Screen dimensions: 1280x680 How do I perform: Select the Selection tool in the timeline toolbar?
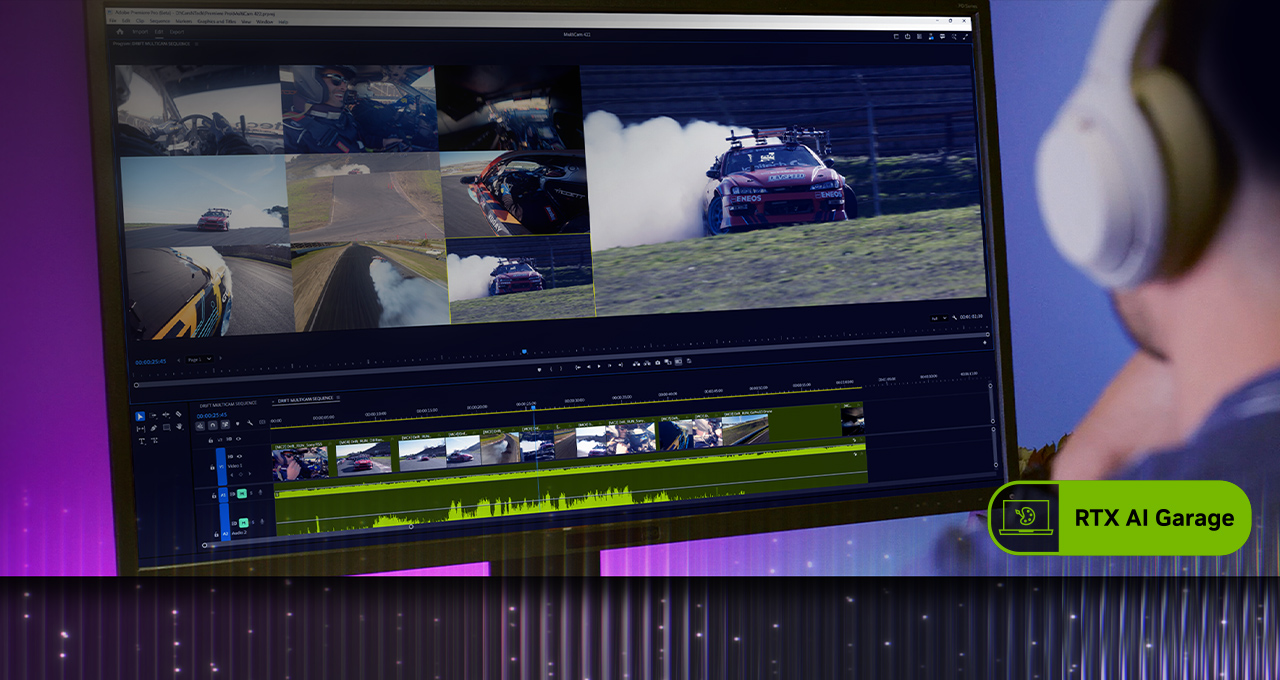pos(140,417)
